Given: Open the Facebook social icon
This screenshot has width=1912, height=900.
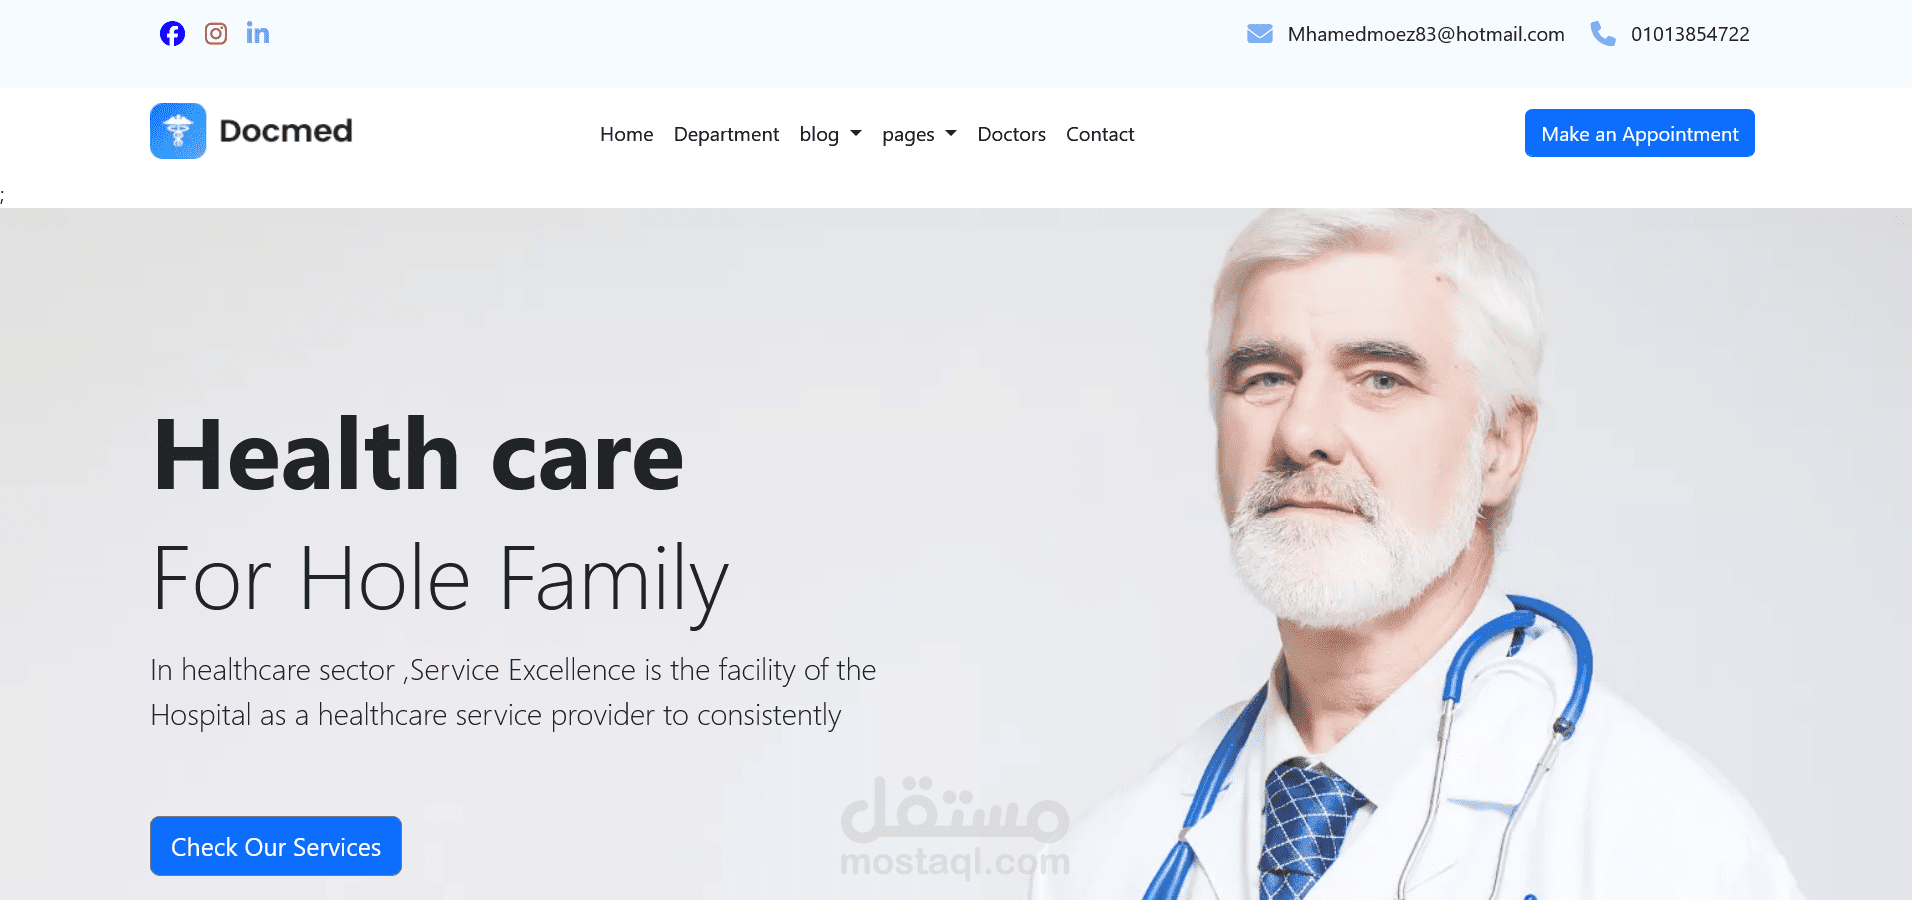Looking at the screenshot, I should 172,34.
